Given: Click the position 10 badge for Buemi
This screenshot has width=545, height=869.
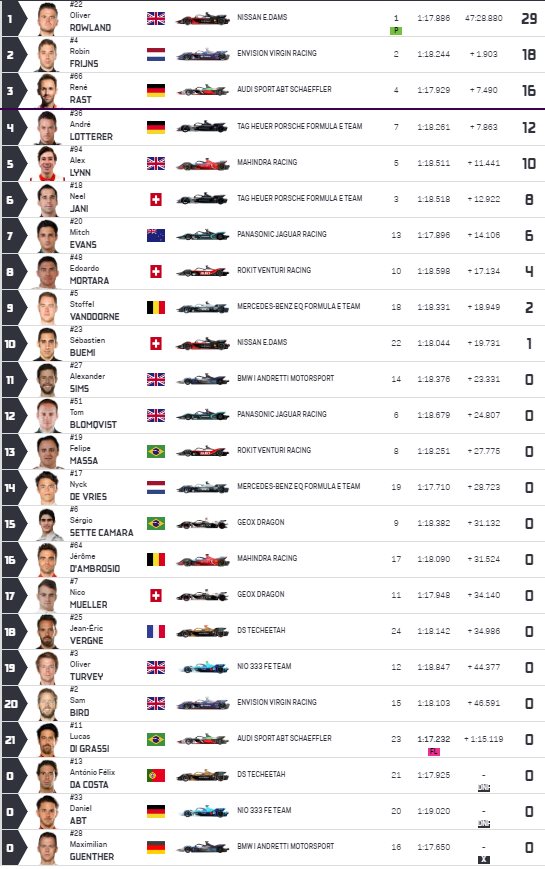Looking at the screenshot, I should pyautogui.click(x=11, y=344).
